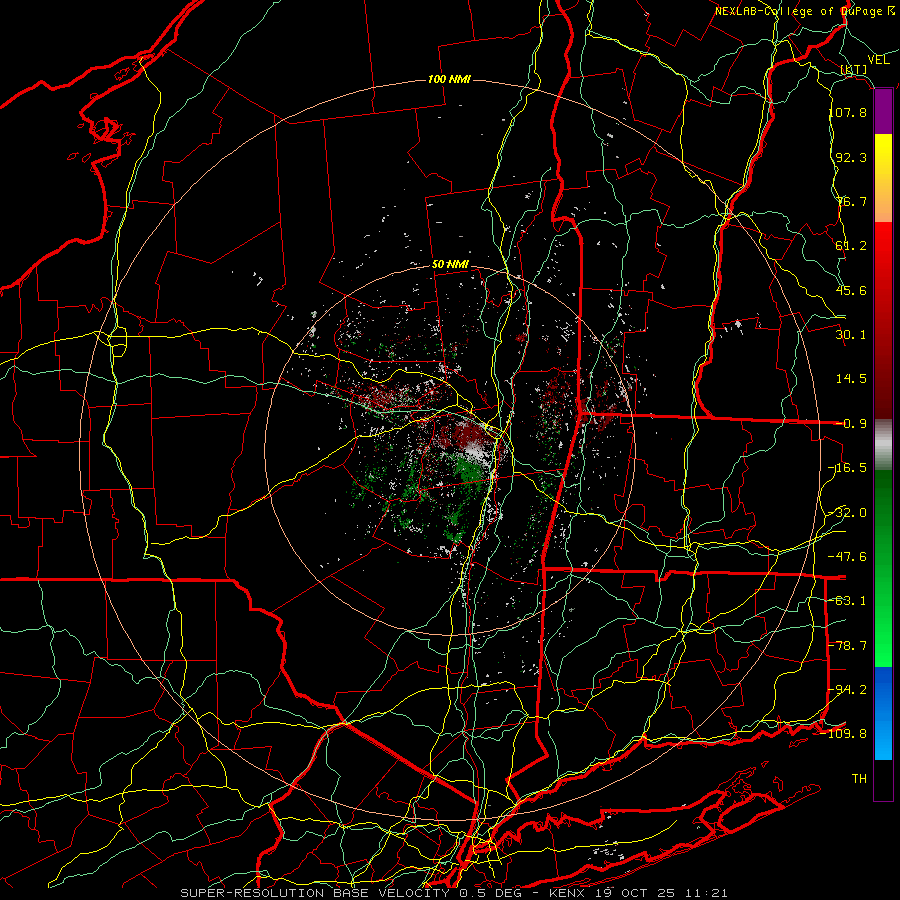The height and width of the screenshot is (900, 900).
Task: Pick the black TH segment of the color bar
Action: [883, 779]
